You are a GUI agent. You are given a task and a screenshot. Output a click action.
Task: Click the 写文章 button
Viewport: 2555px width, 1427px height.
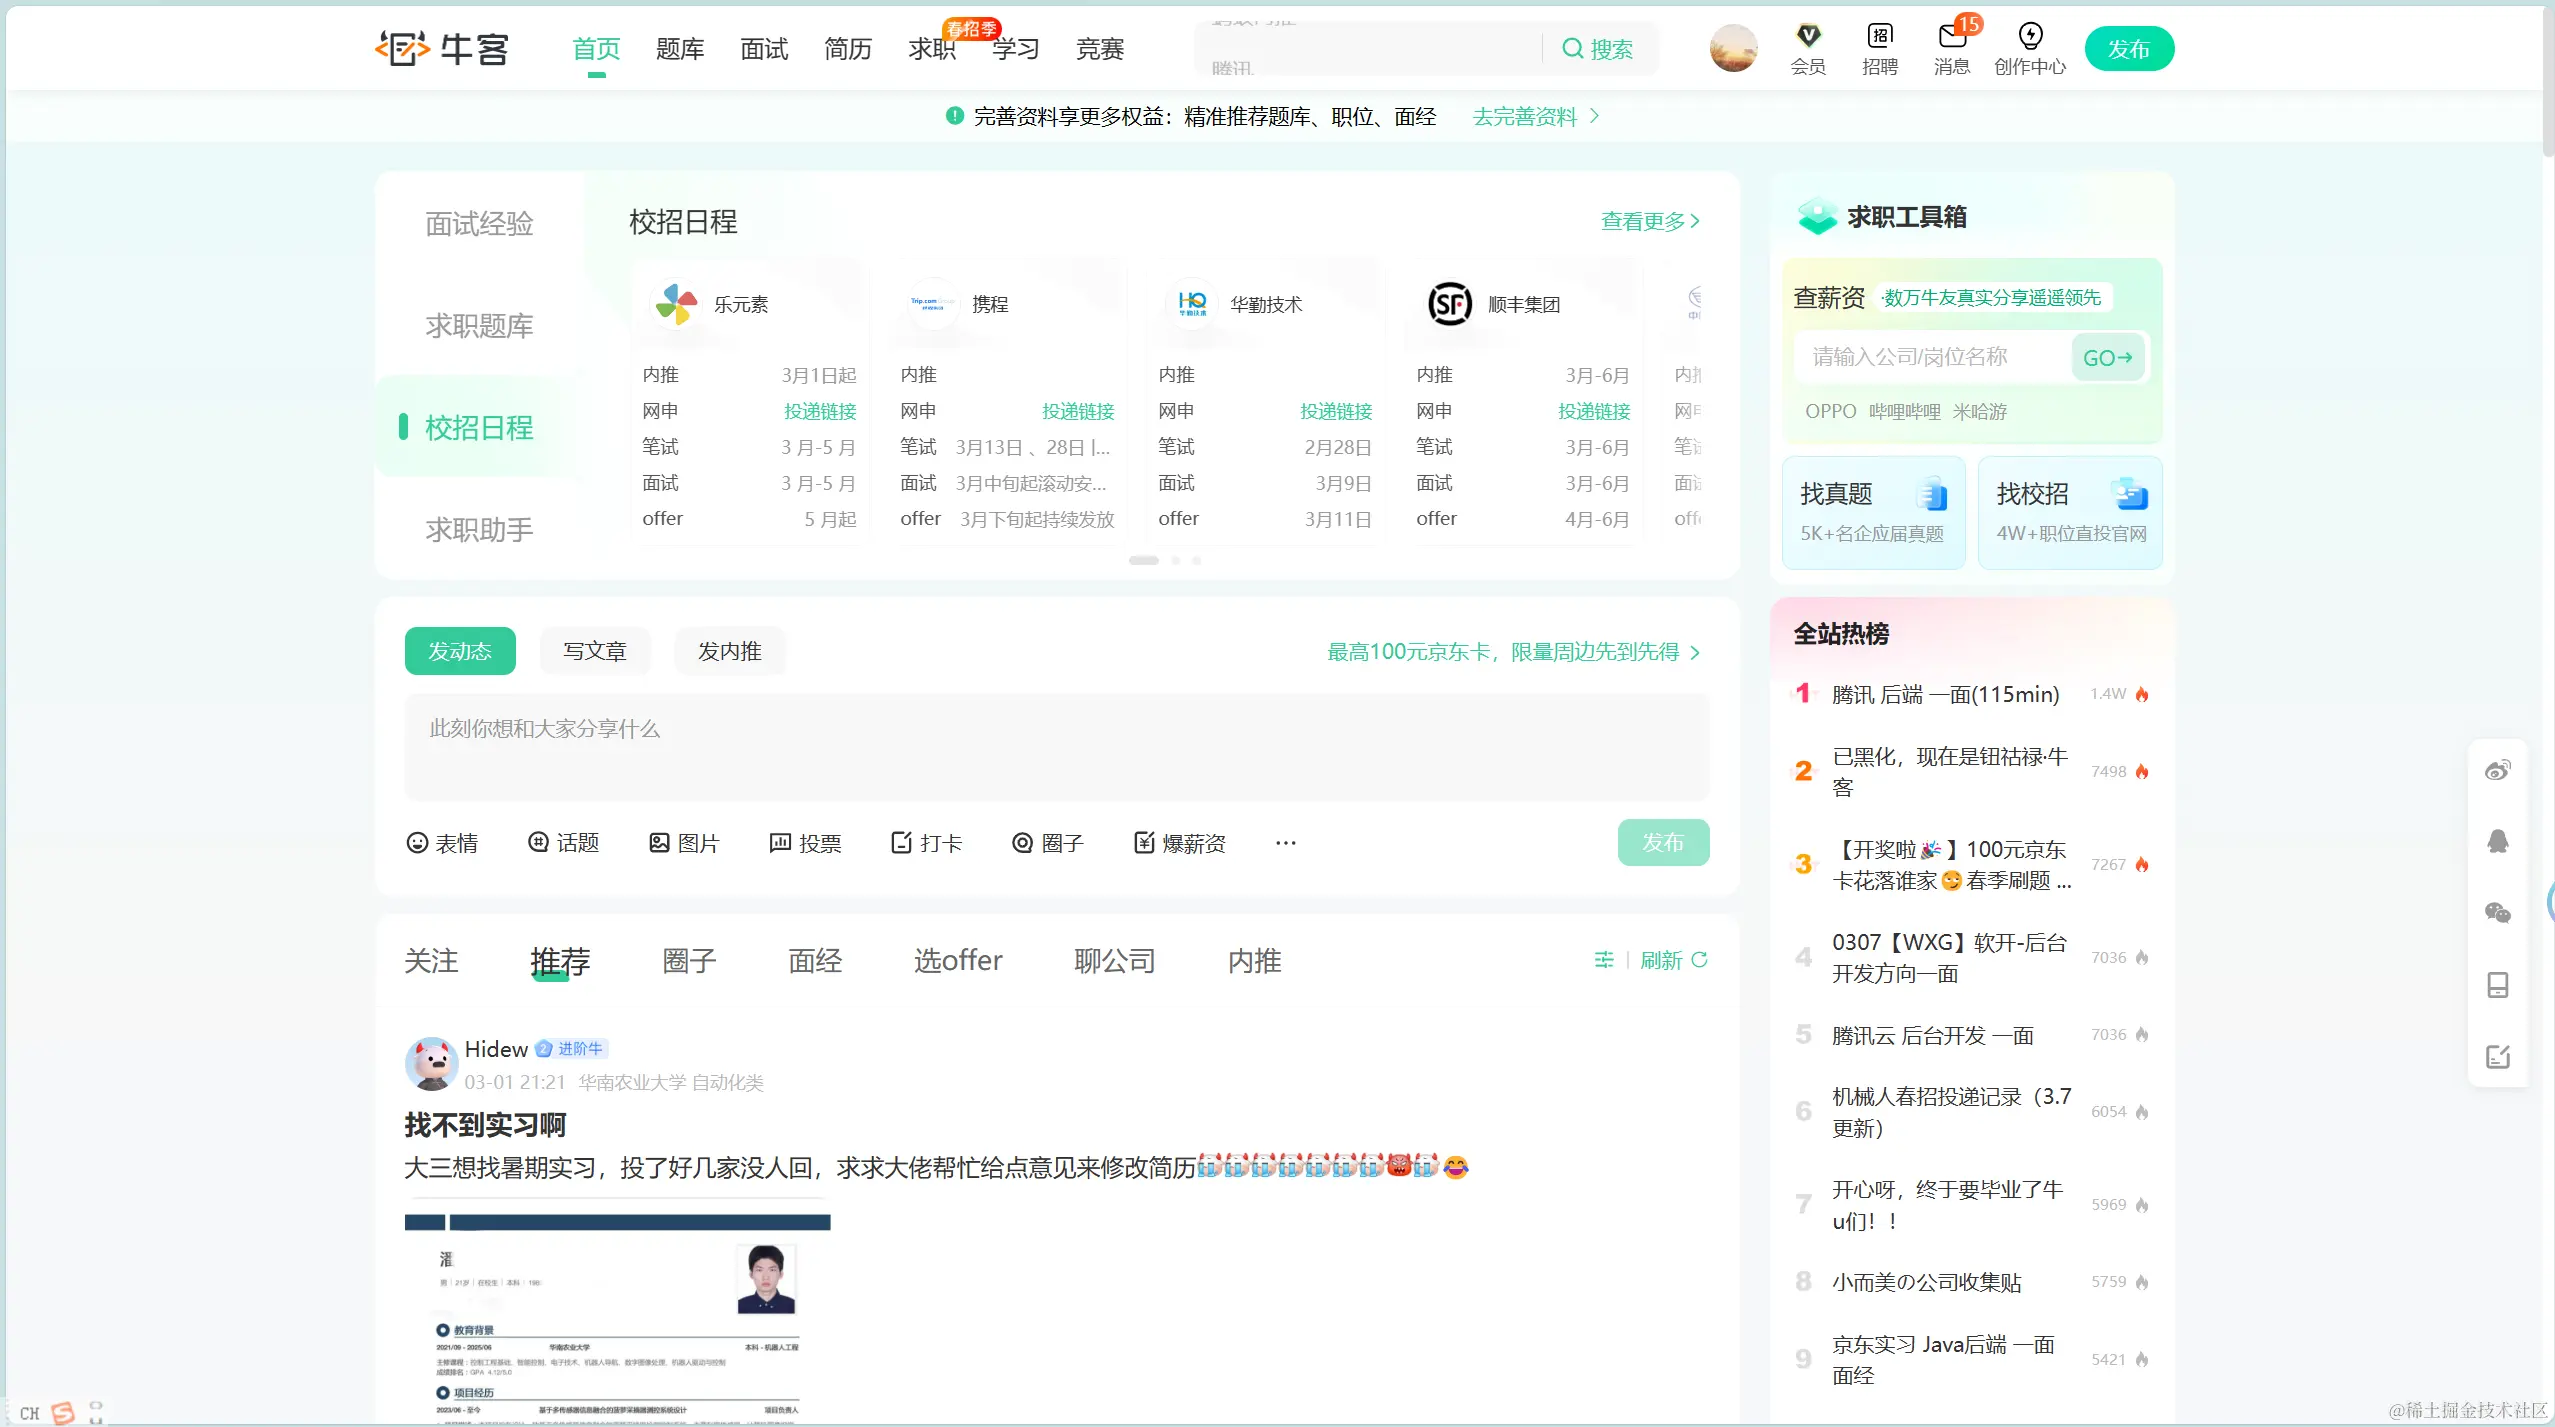(594, 651)
